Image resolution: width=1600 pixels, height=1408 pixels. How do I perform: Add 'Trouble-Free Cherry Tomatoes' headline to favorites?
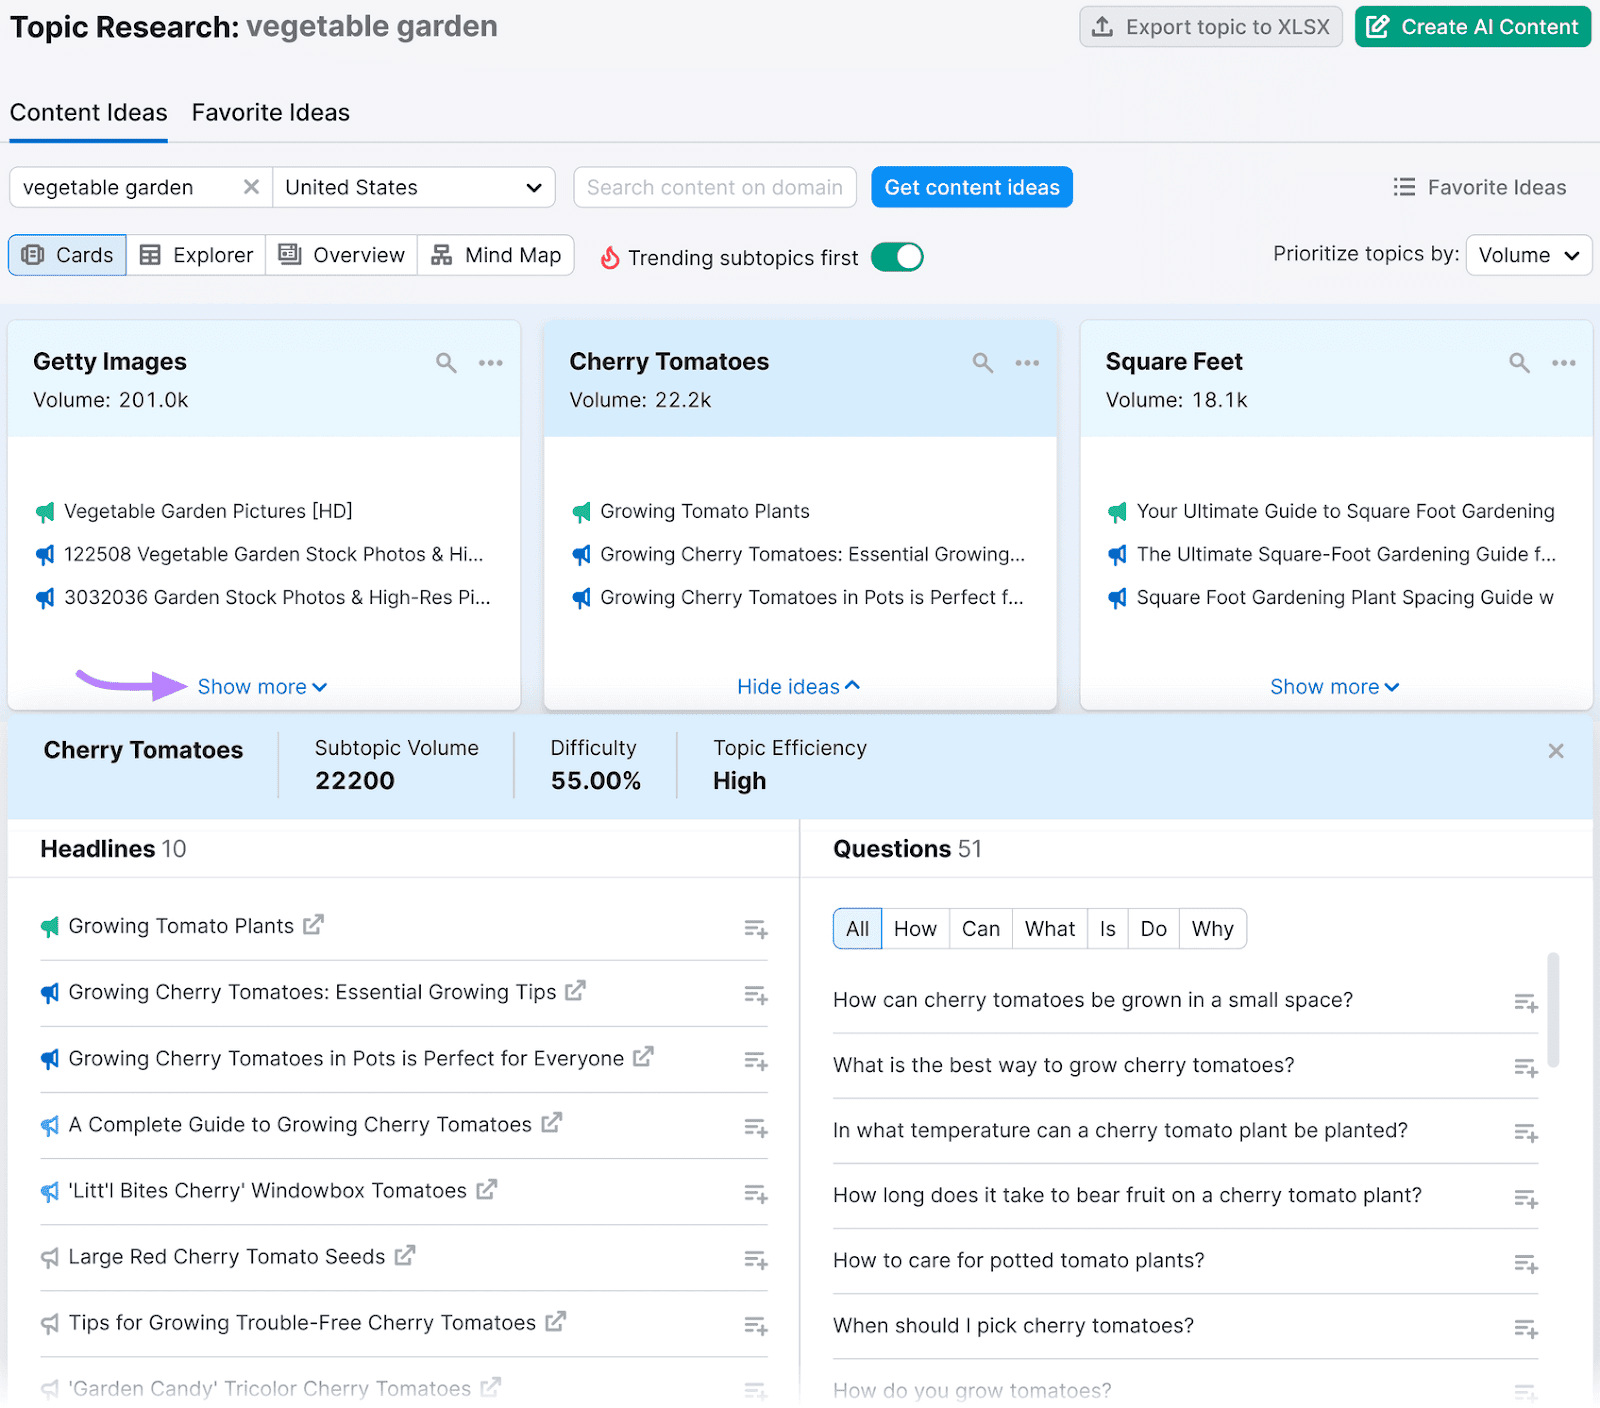click(x=756, y=1326)
